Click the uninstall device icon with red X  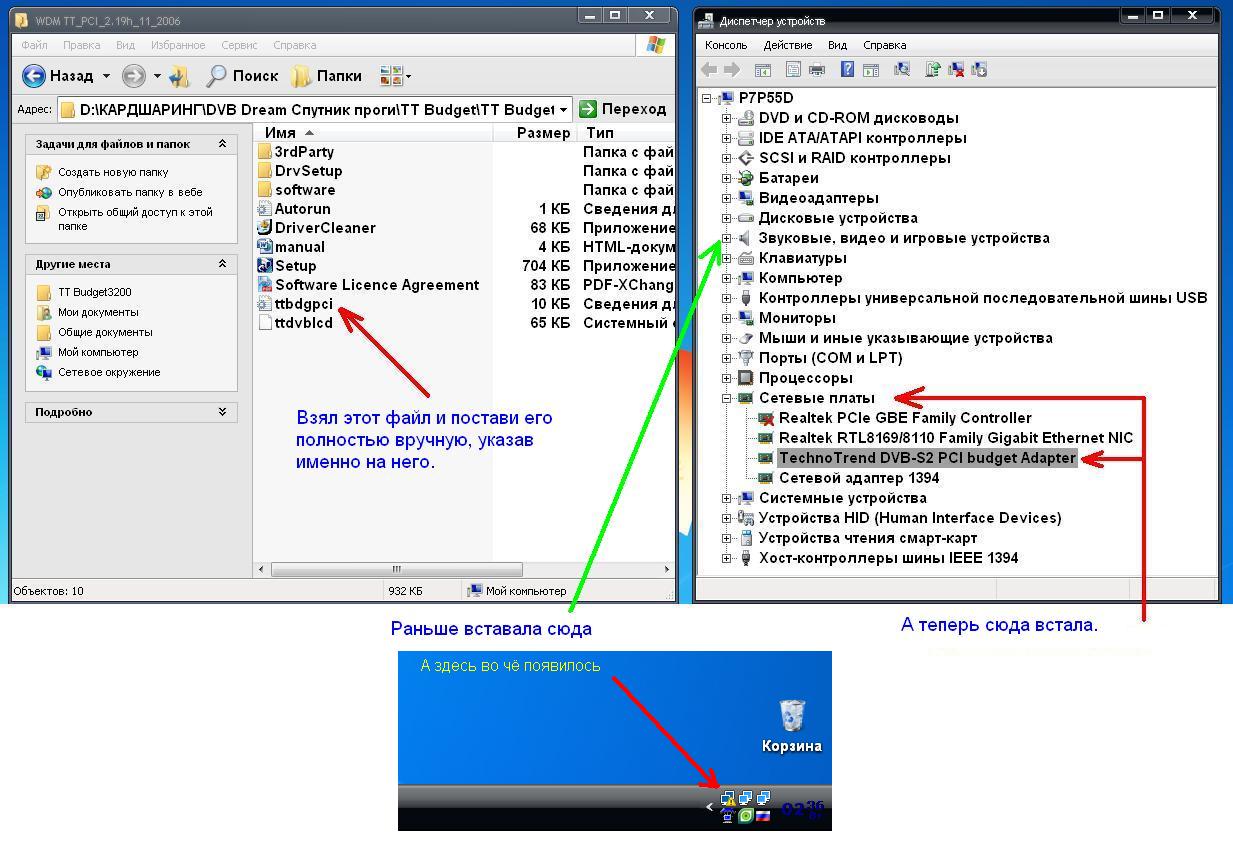point(956,69)
